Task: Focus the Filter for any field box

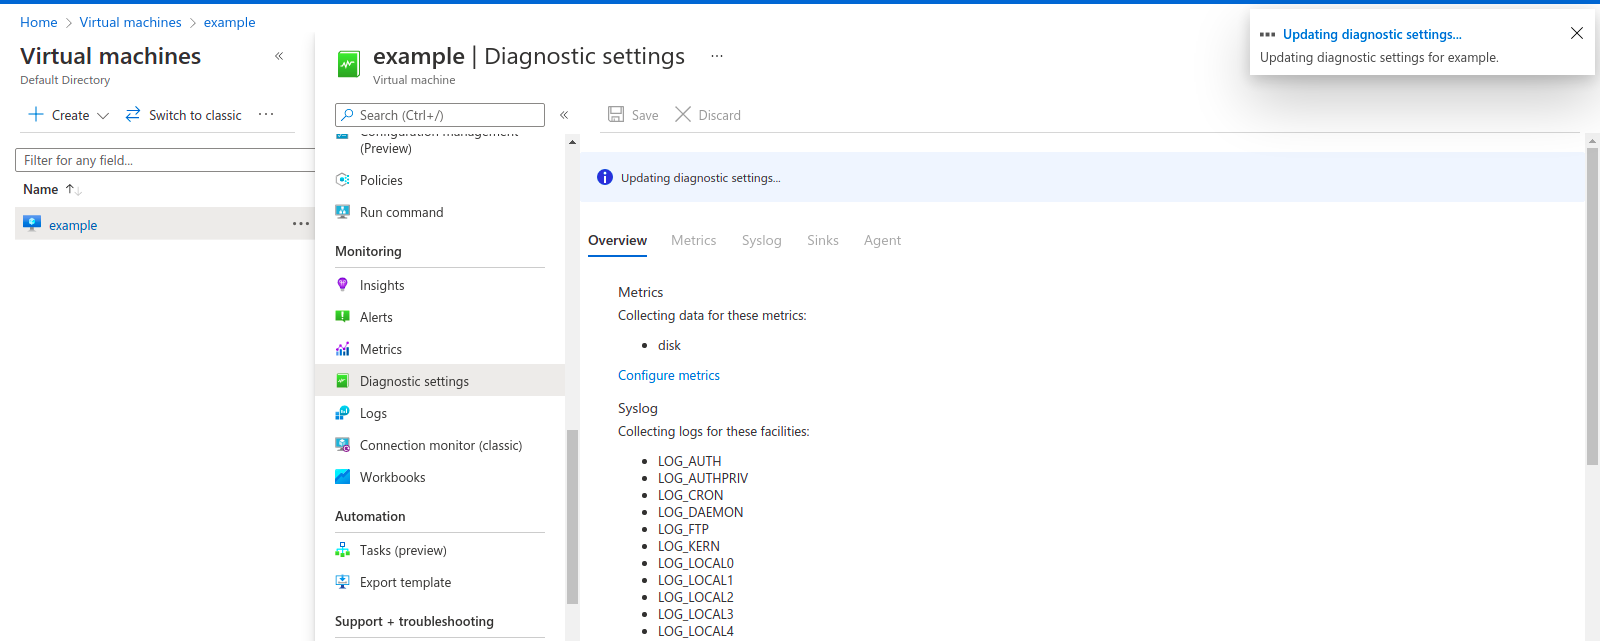Action: (165, 160)
